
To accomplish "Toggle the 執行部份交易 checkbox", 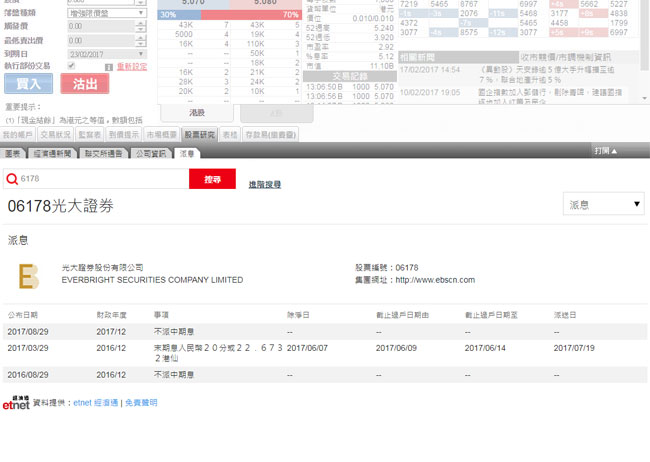I will (71, 66).
